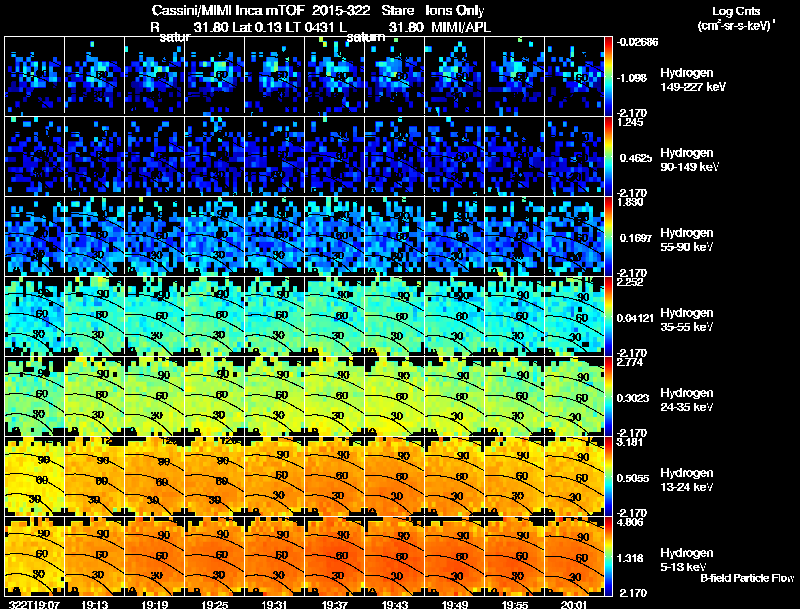This screenshot has height=609, width=800.
Task: Click the 19:43 time label
Action: tap(394, 604)
